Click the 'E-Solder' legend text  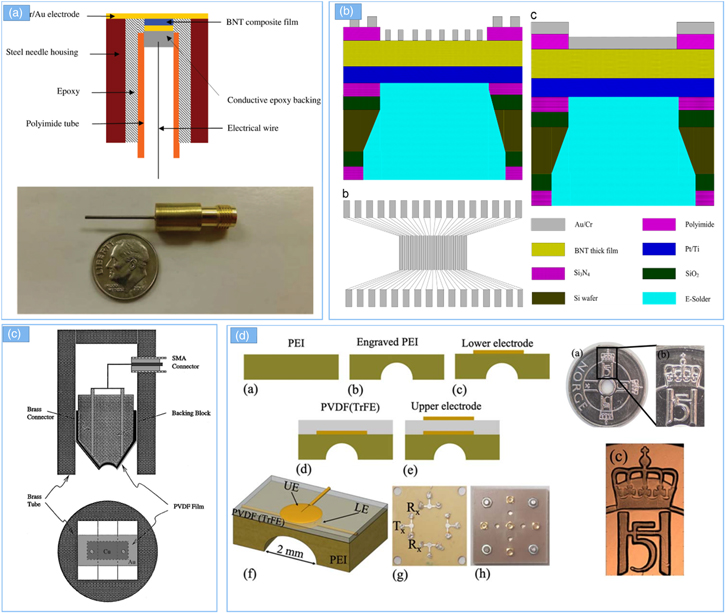(698, 299)
